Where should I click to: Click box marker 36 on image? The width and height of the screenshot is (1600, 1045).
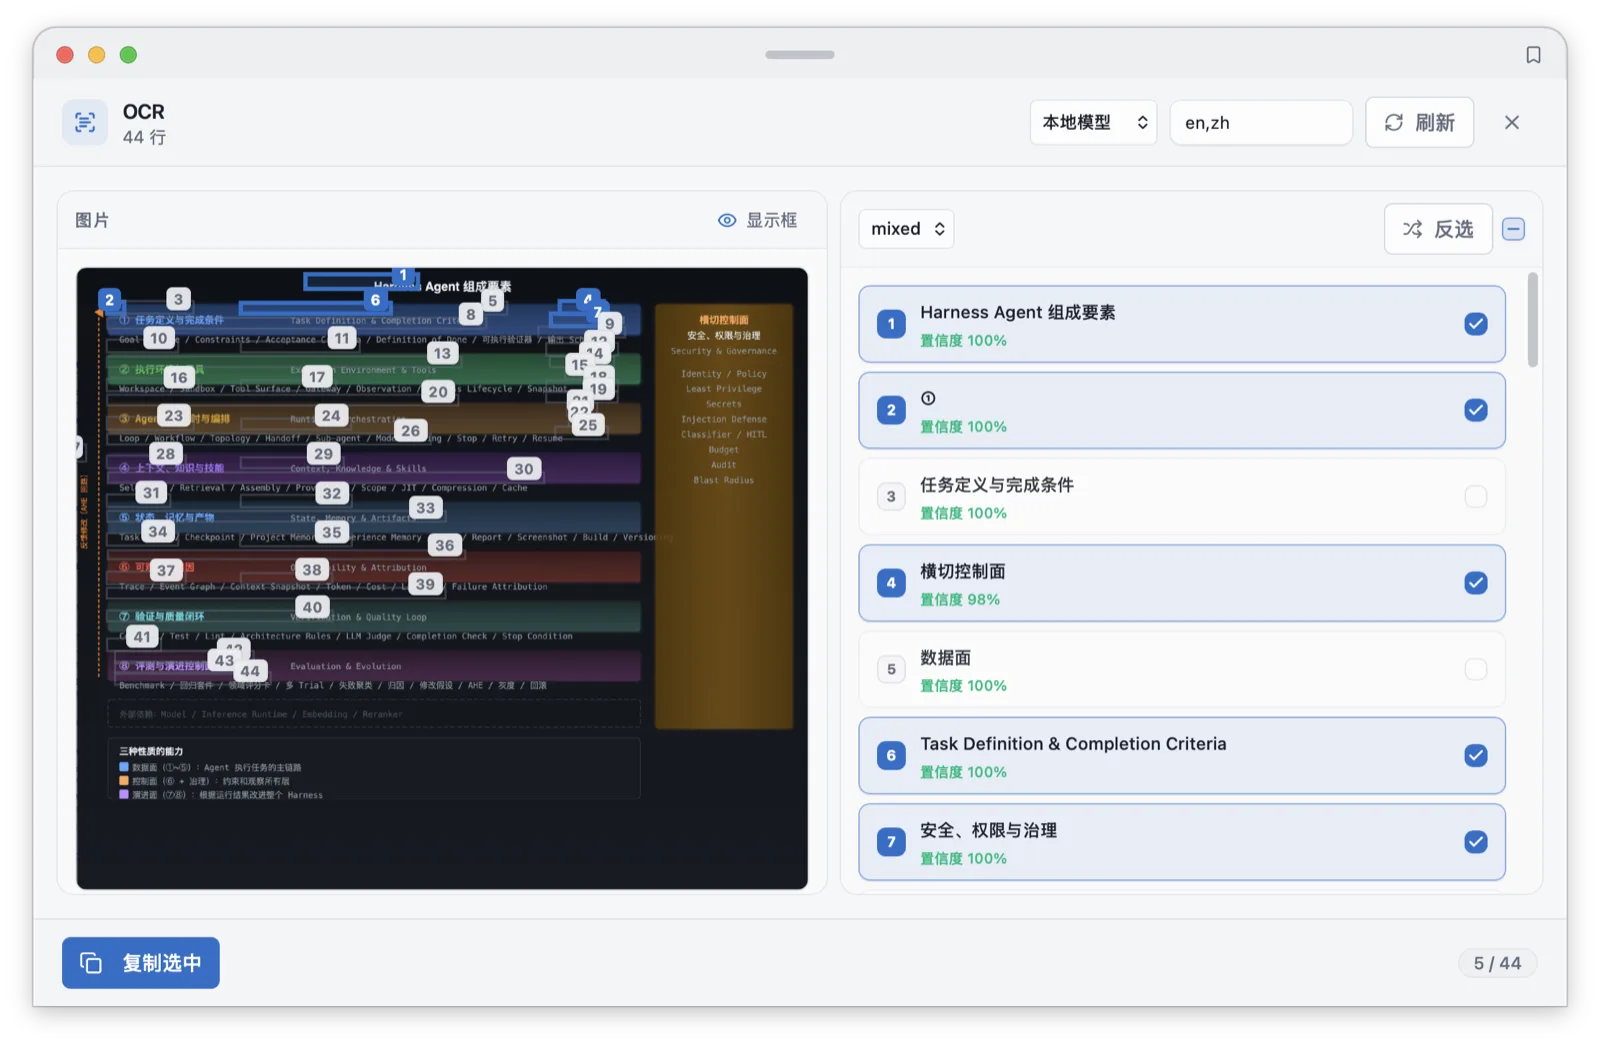pyautogui.click(x=445, y=546)
